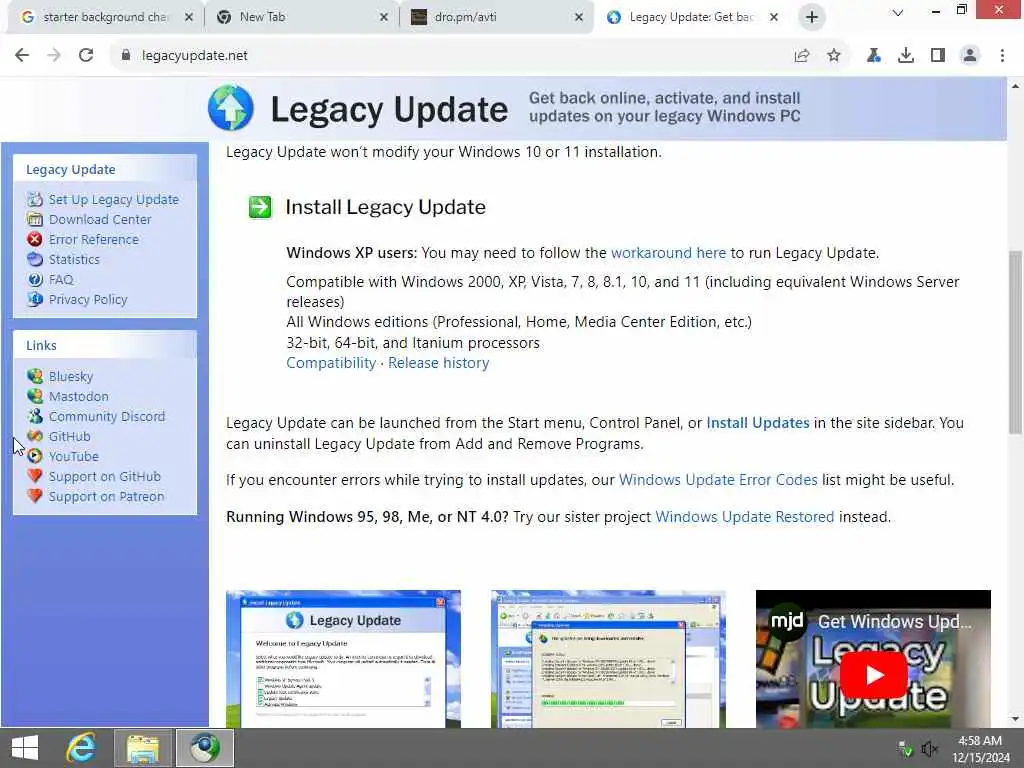Click the Privacy Policy info icon
Viewport: 1024px width, 768px height.
[35, 299]
